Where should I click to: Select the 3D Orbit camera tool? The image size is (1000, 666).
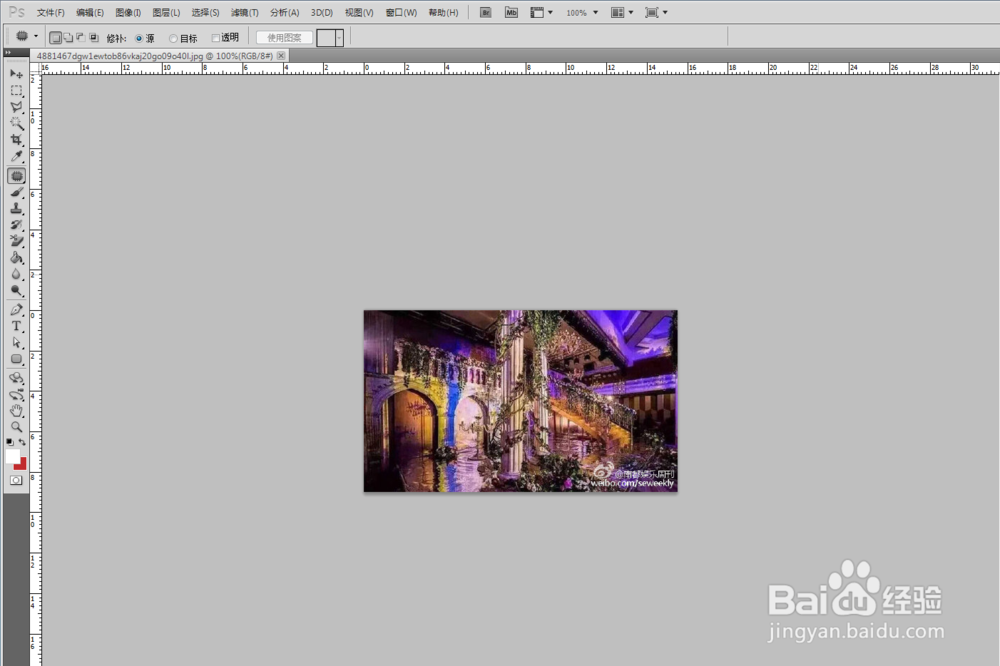[x=16, y=394]
